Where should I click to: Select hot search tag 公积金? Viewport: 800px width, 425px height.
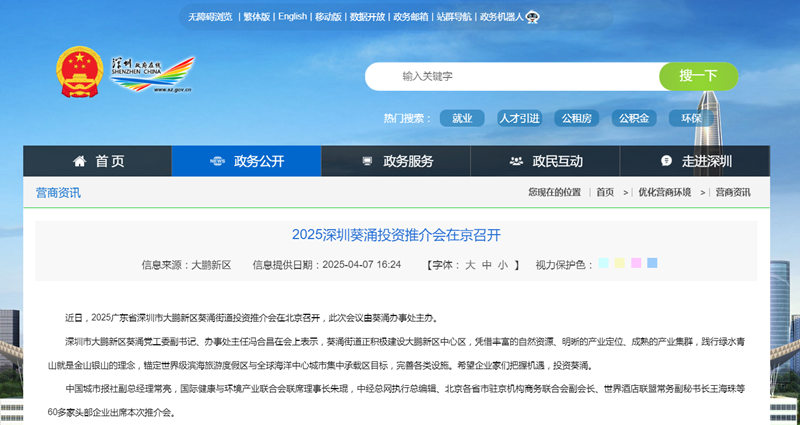click(634, 118)
